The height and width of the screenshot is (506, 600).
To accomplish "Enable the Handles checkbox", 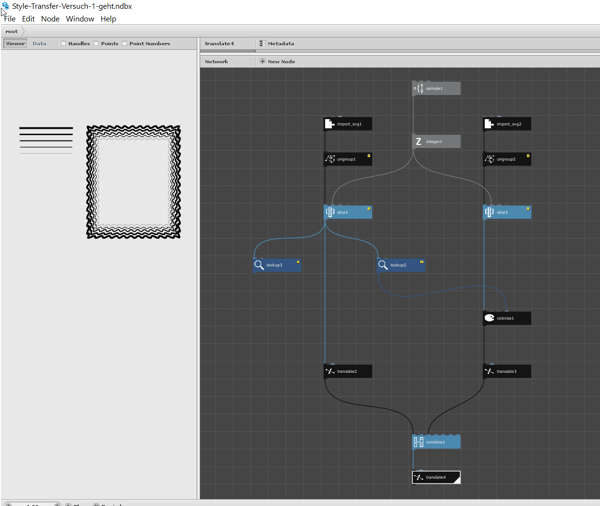I will [64, 44].
